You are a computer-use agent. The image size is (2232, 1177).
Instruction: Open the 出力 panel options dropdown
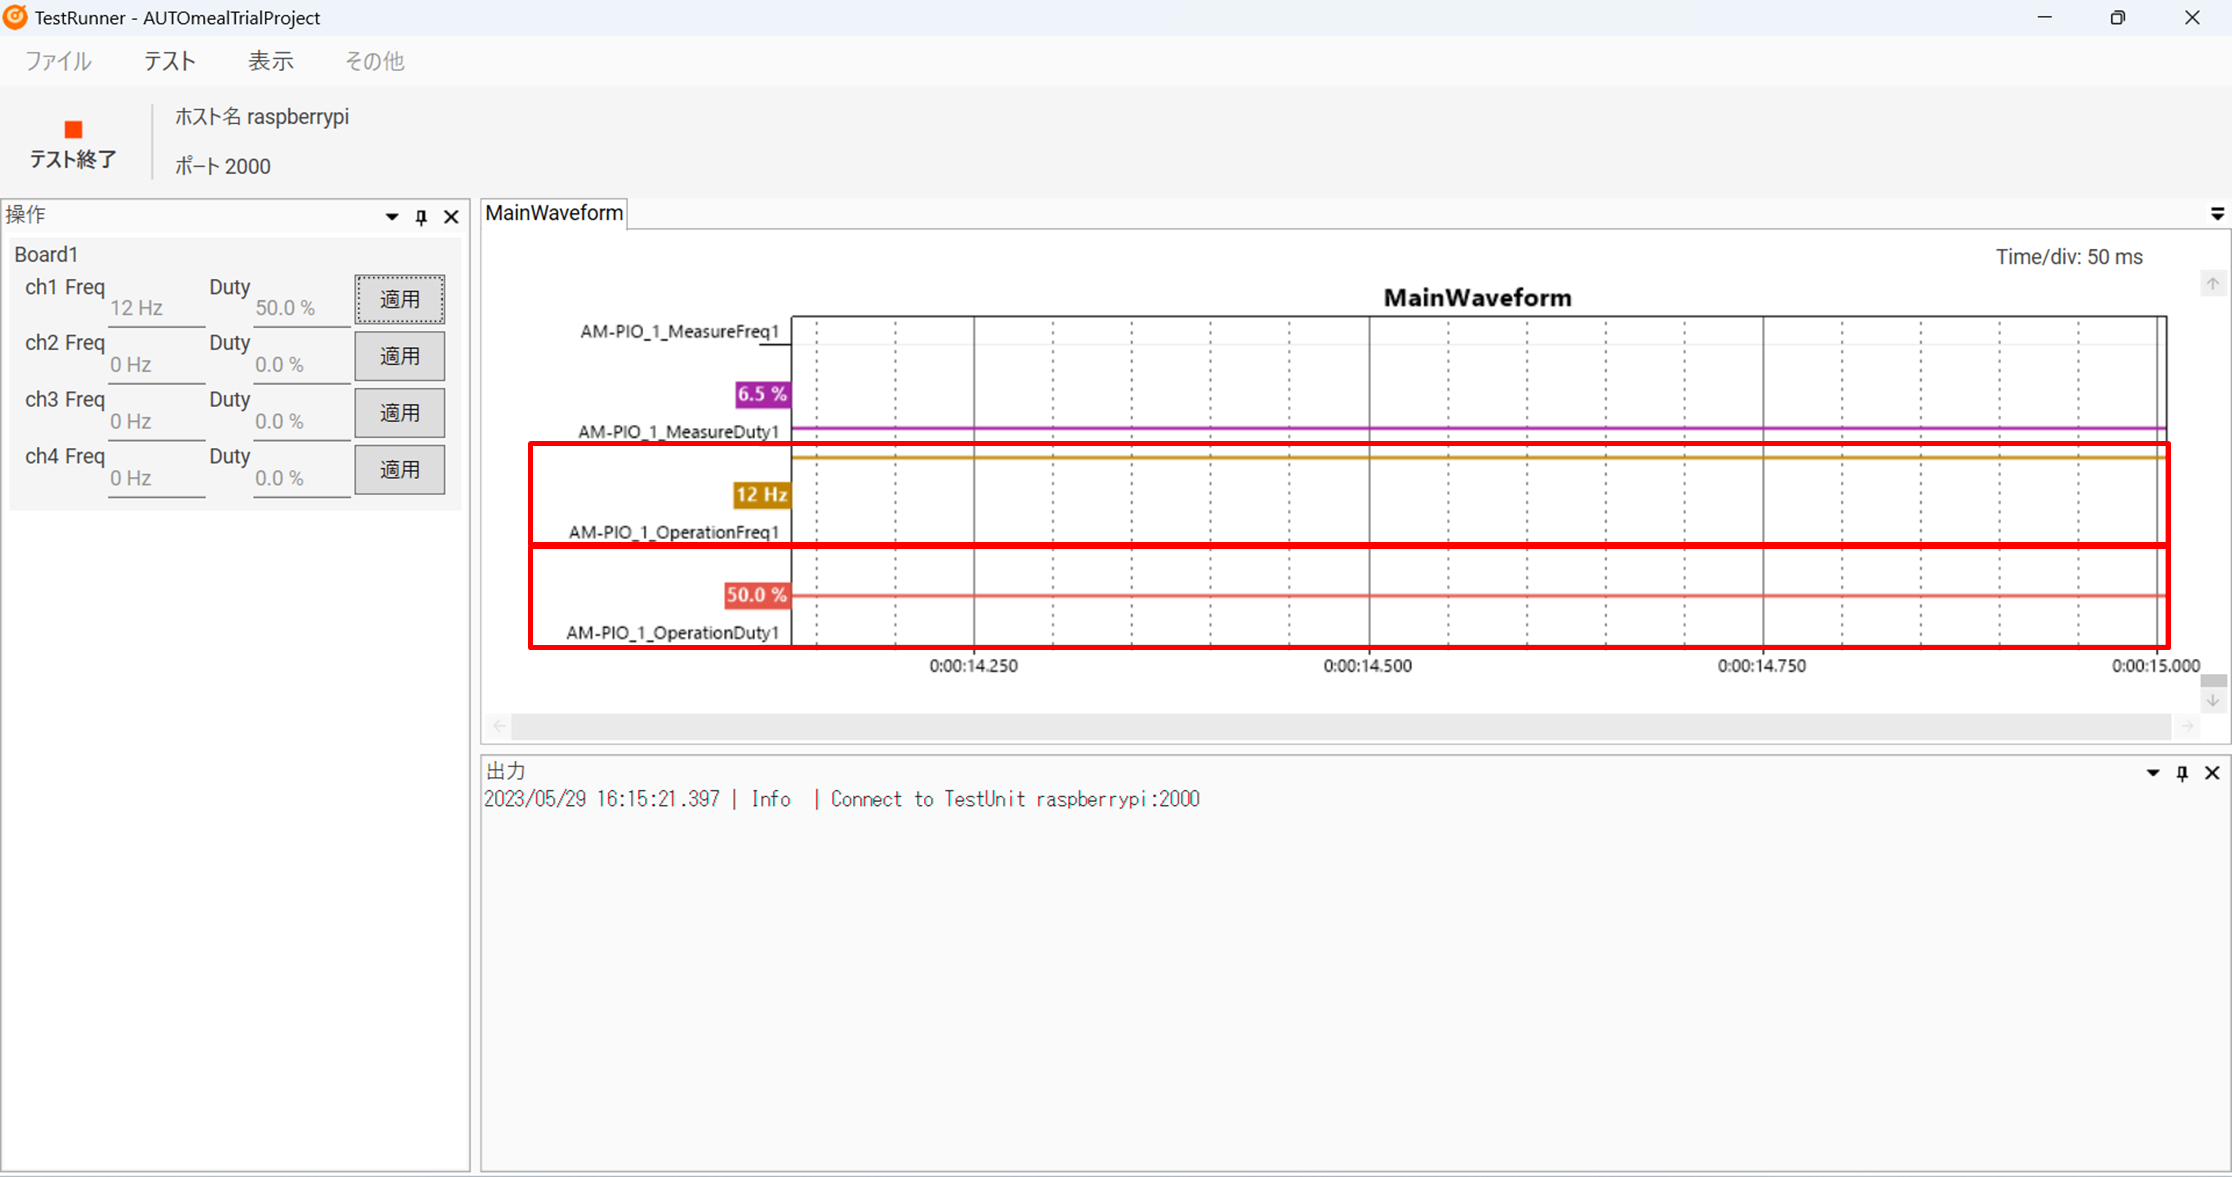pyautogui.click(x=2152, y=773)
